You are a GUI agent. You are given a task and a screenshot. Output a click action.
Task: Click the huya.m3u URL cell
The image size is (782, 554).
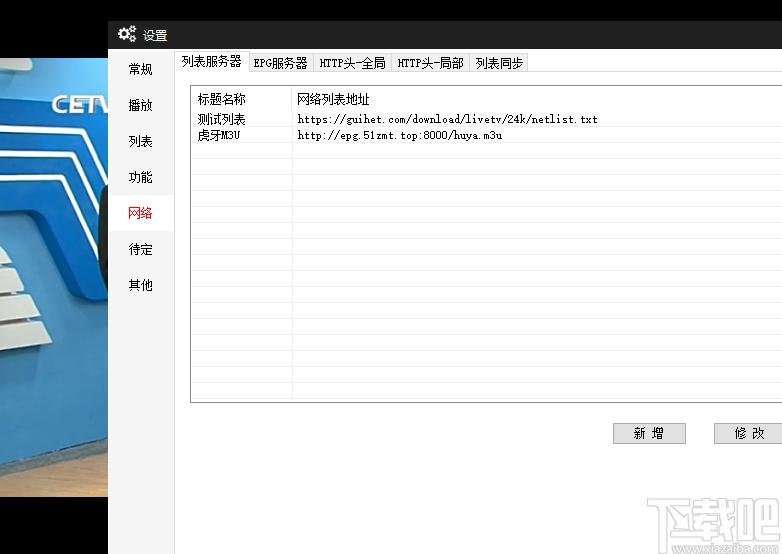point(400,135)
